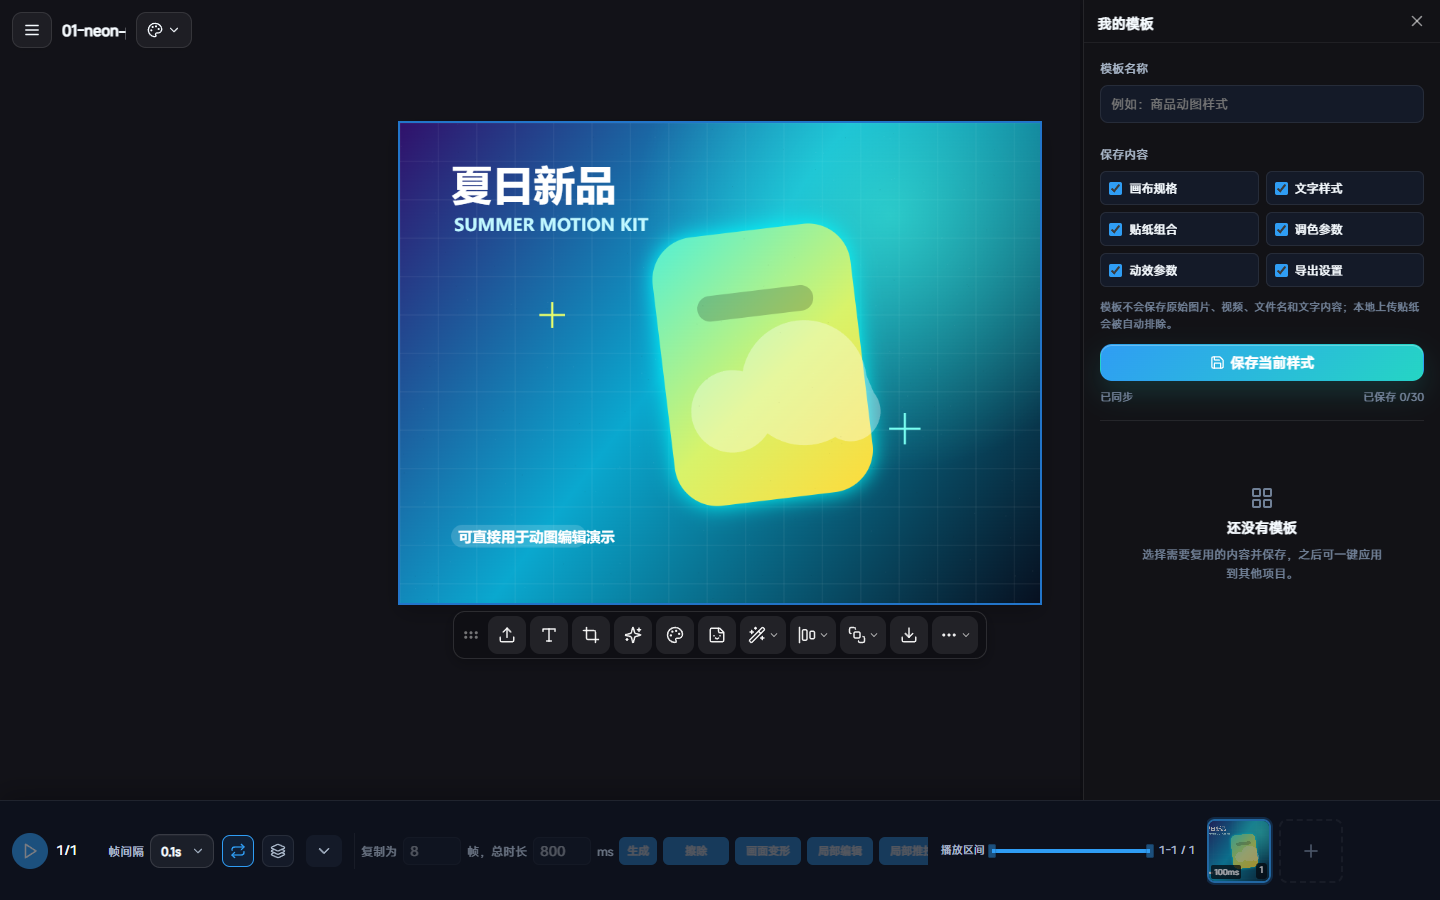Focus the total duration 800 field
The width and height of the screenshot is (1440, 900).
[561, 851]
